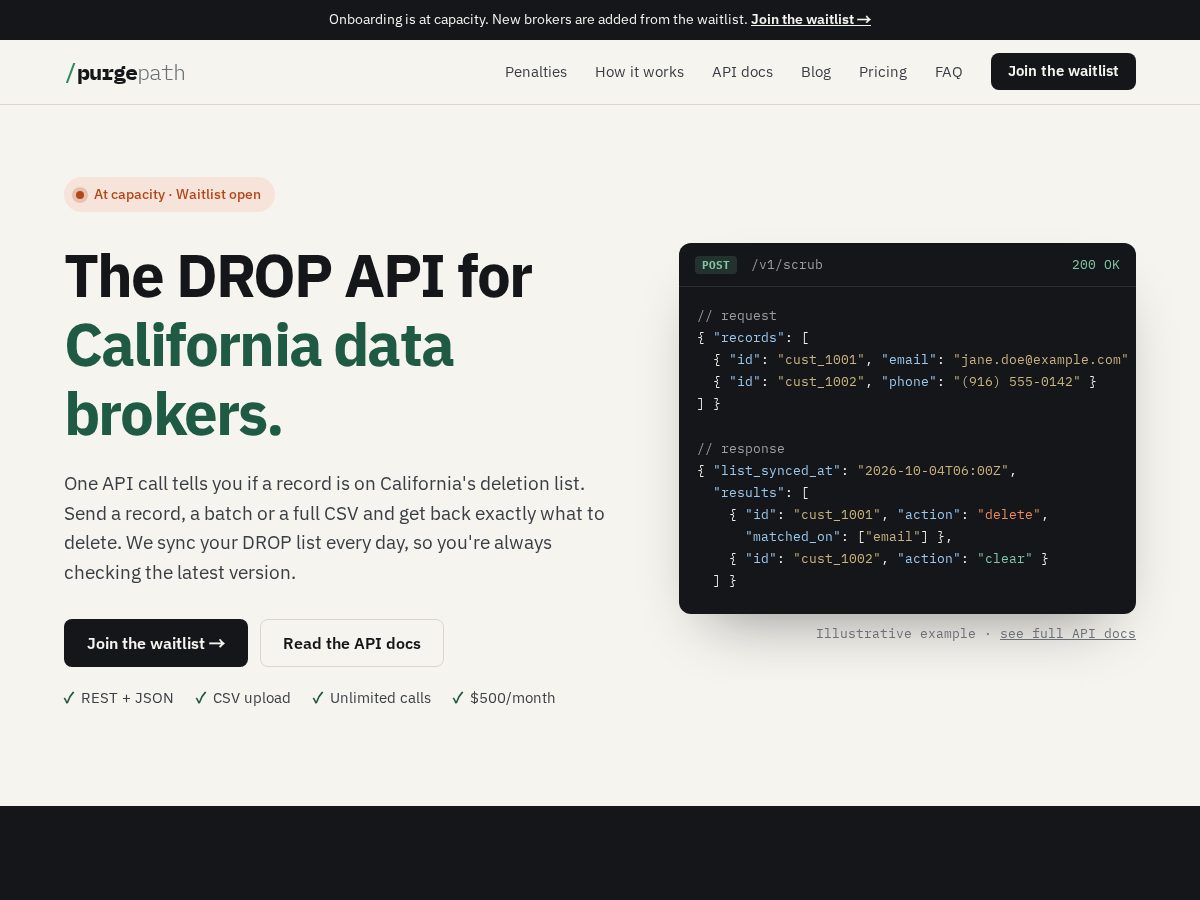Click the checkmark icon beside $500/month

(458, 698)
